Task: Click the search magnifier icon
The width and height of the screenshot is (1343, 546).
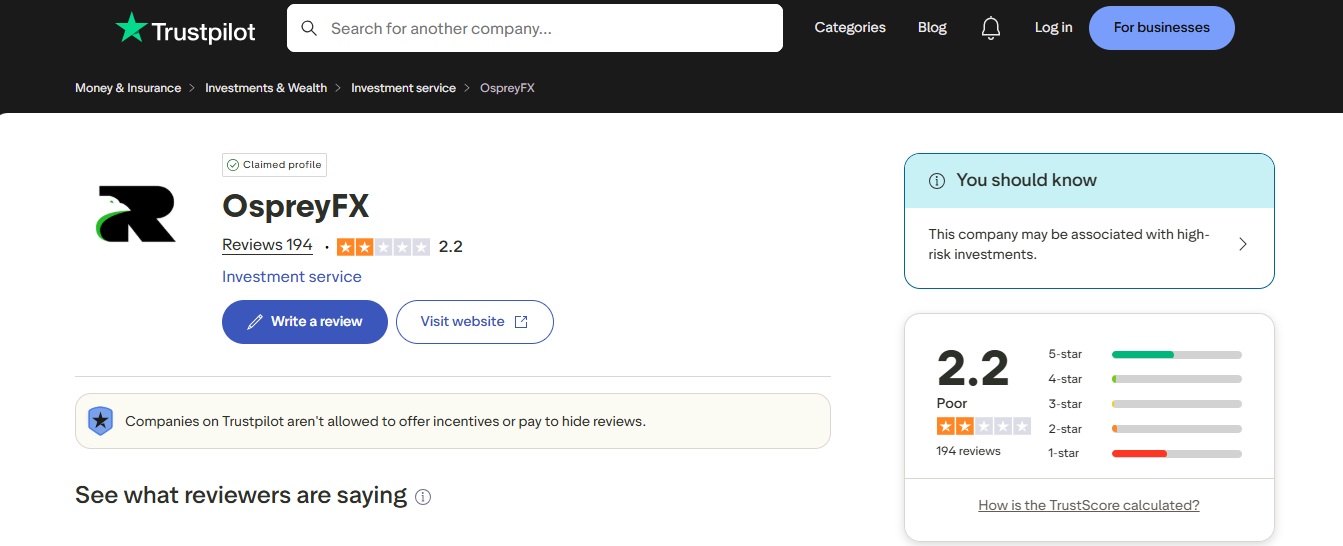Action: pyautogui.click(x=309, y=28)
